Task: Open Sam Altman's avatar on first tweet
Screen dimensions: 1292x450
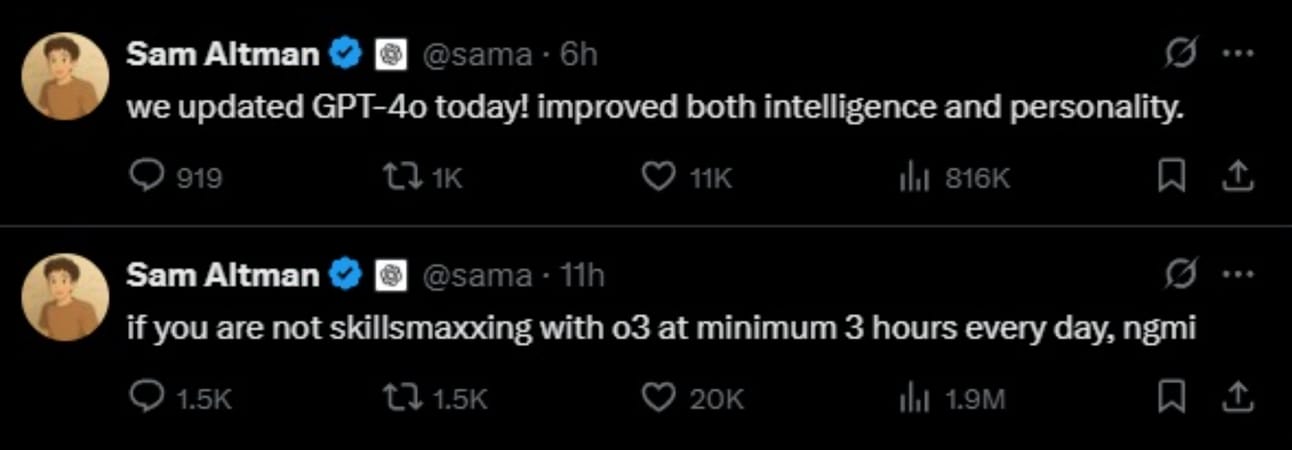Action: (x=65, y=76)
